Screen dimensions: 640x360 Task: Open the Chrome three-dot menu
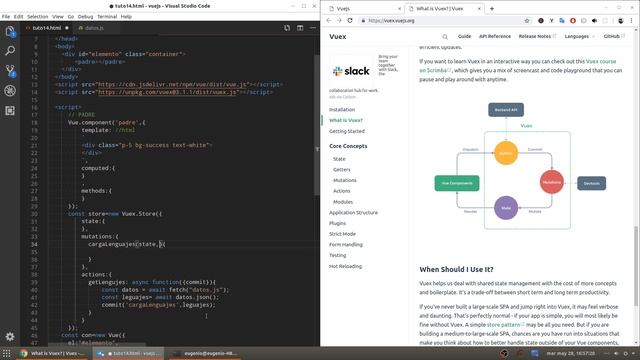[631, 20]
